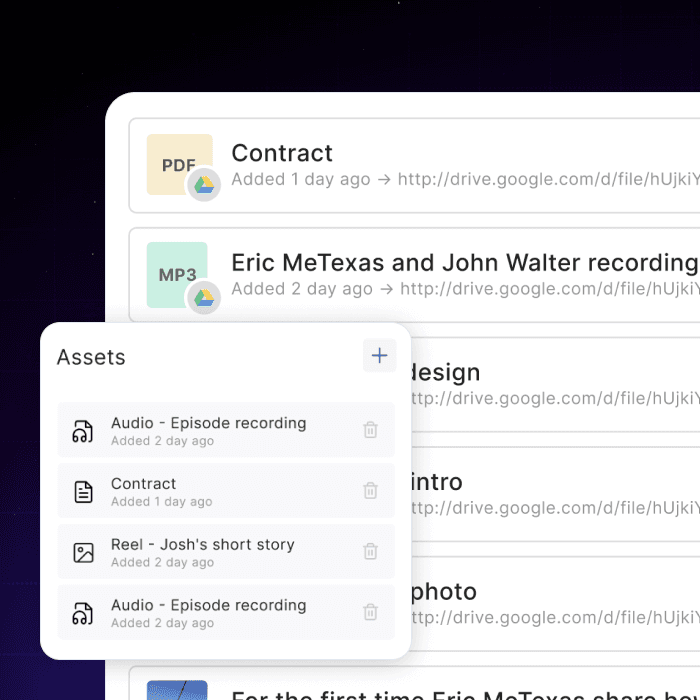
Task: Click Google Drive badge on the MP3 file
Action: 204,298
